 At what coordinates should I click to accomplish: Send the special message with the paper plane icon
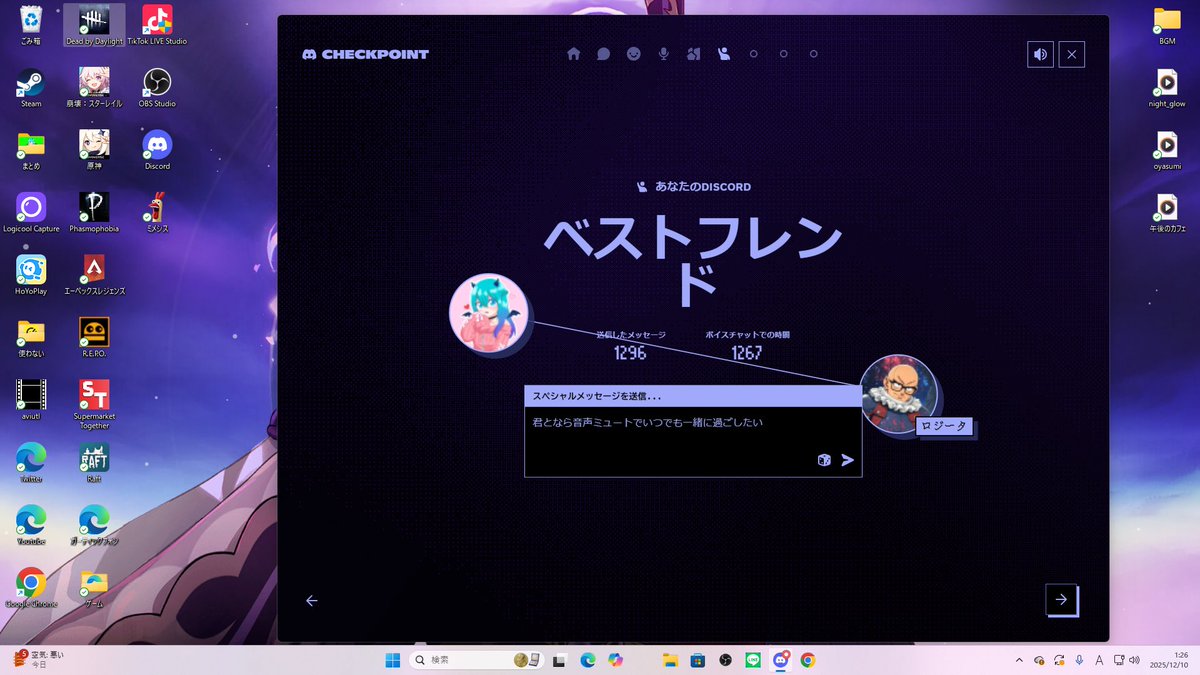848,460
